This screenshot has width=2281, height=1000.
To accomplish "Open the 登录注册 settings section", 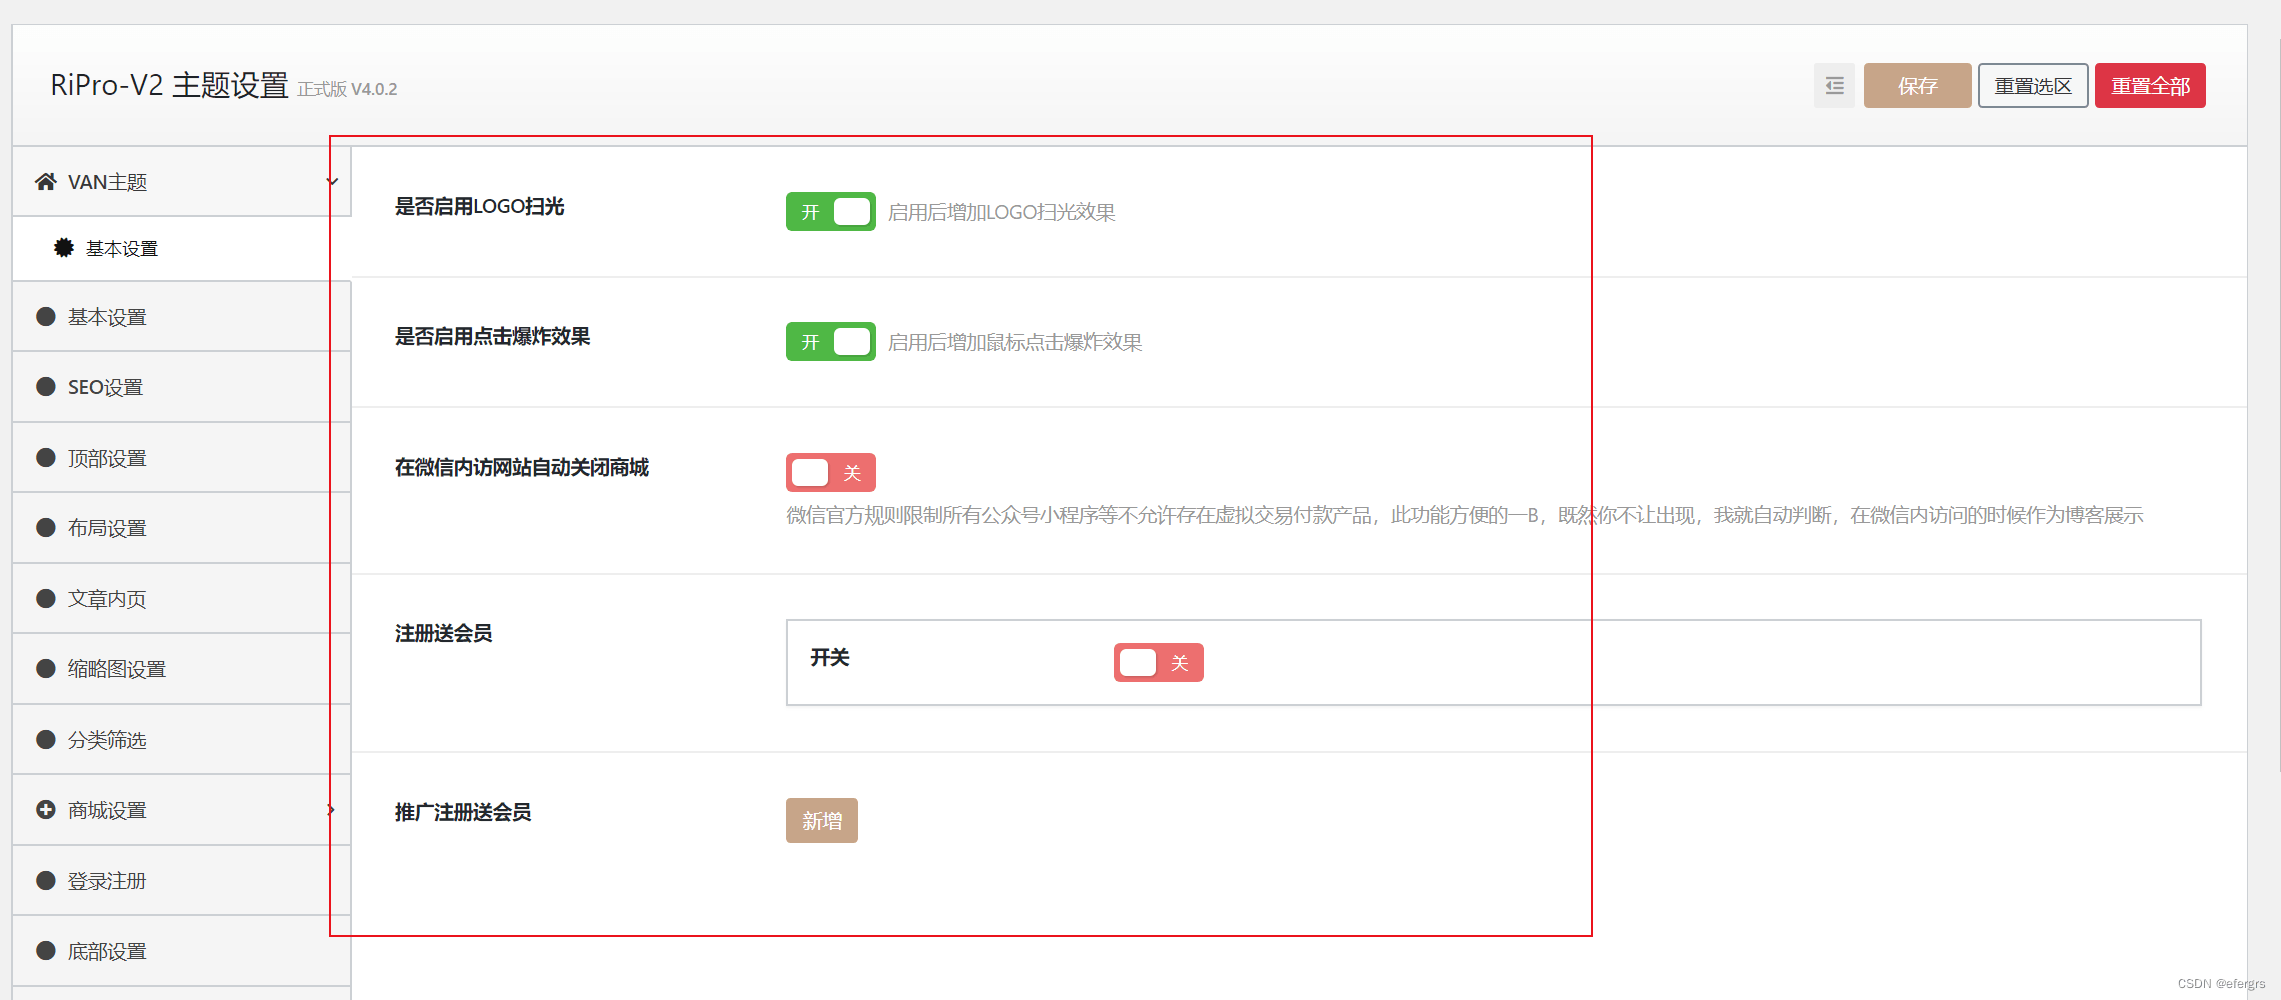I will (105, 880).
